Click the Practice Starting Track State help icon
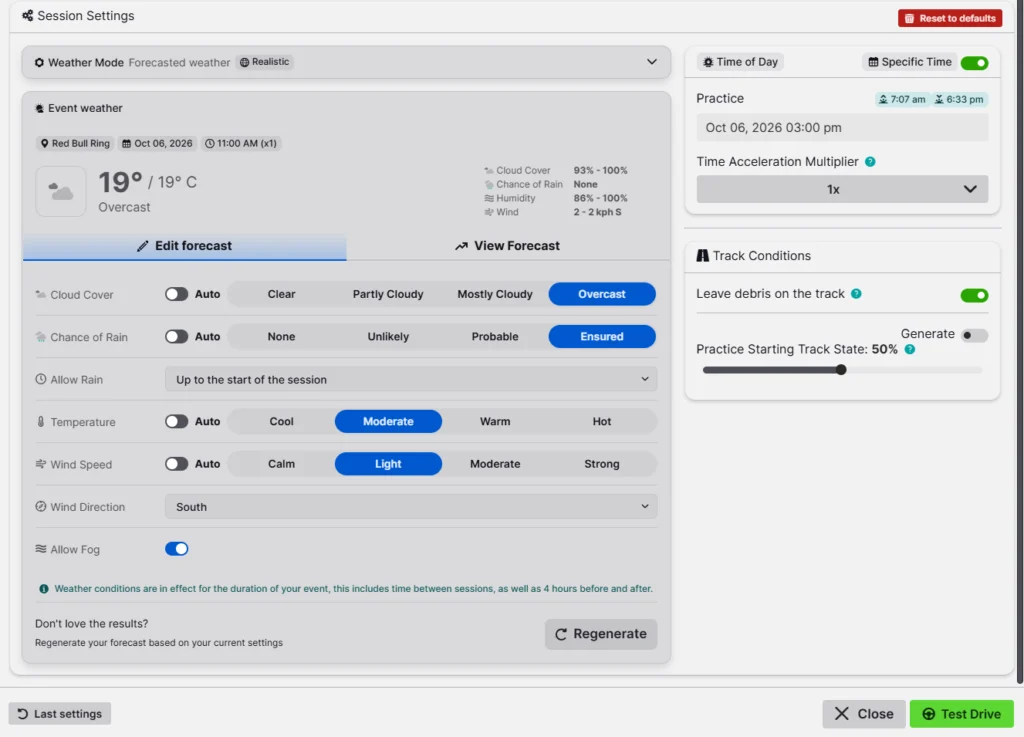Image resolution: width=1024 pixels, height=737 pixels. 910,349
